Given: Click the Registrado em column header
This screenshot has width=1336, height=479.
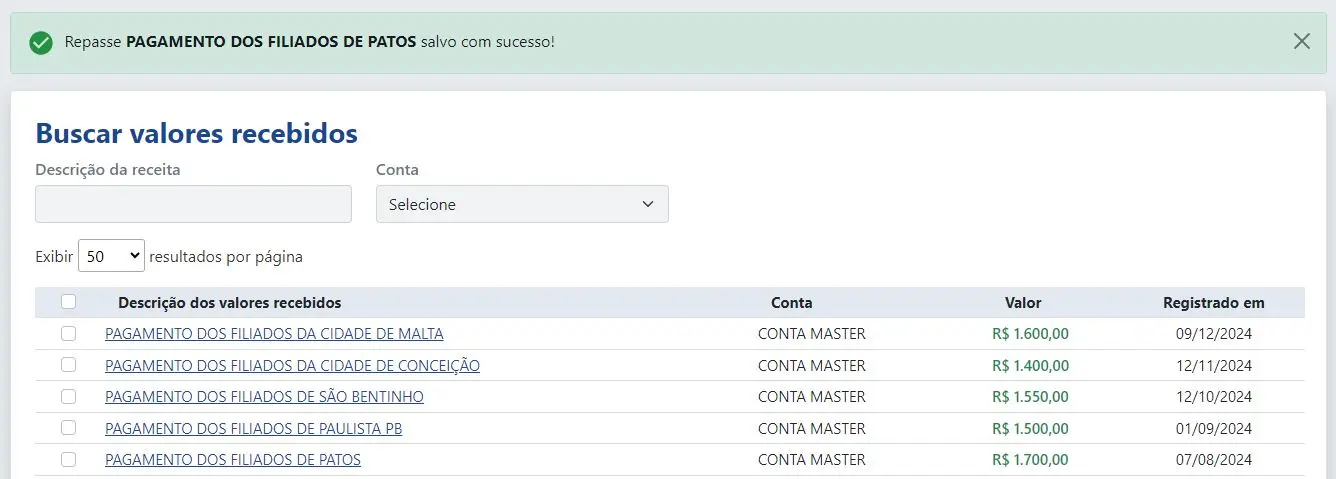Looking at the screenshot, I should tap(1213, 303).
